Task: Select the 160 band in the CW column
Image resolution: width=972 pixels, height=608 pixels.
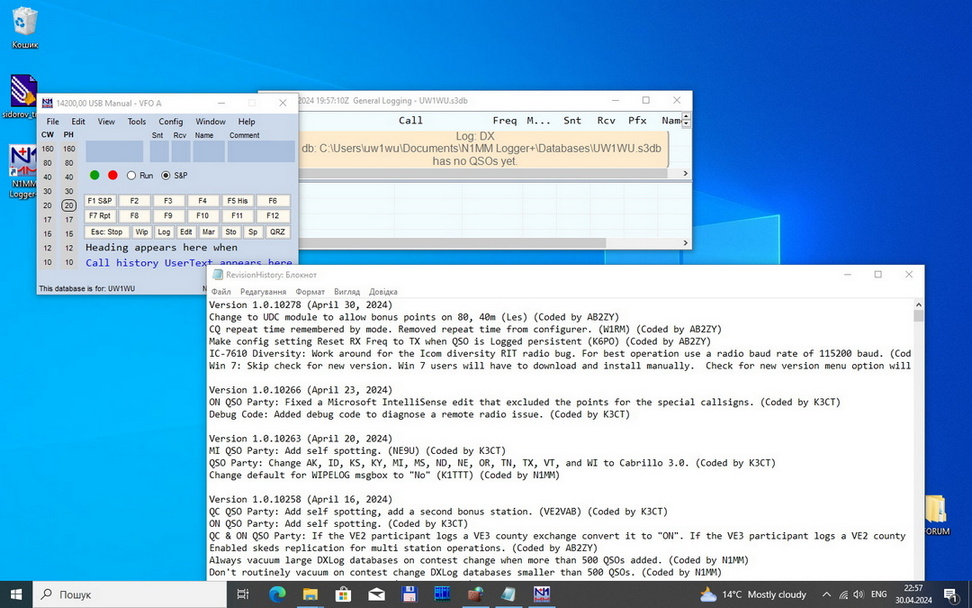Action: click(x=48, y=149)
